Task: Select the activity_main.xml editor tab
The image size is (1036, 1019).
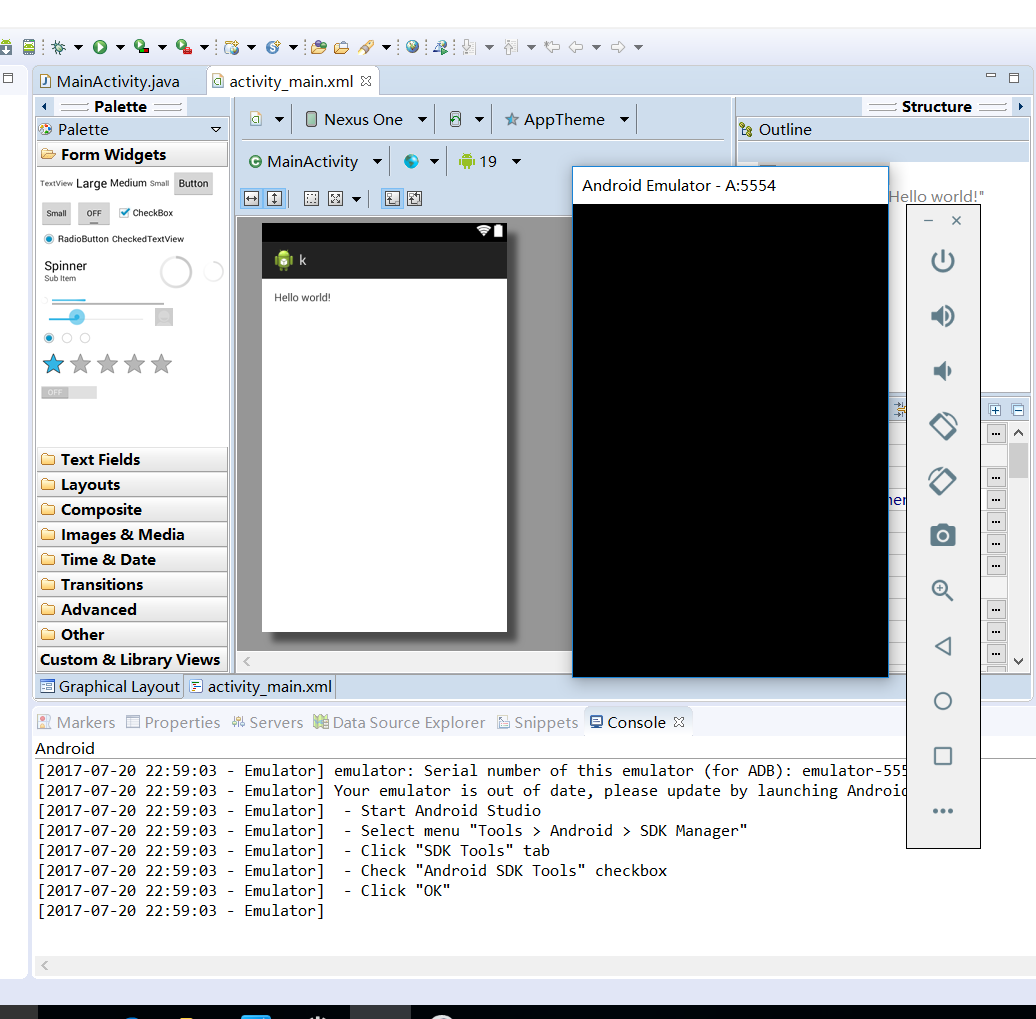Action: point(291,81)
